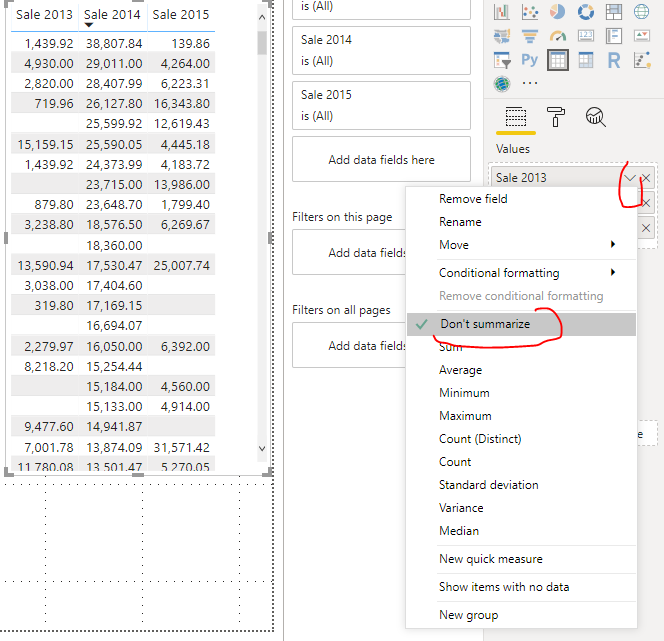Image resolution: width=664 pixels, height=641 pixels.
Task: Choose Rename from context menu
Action: tap(521, 222)
